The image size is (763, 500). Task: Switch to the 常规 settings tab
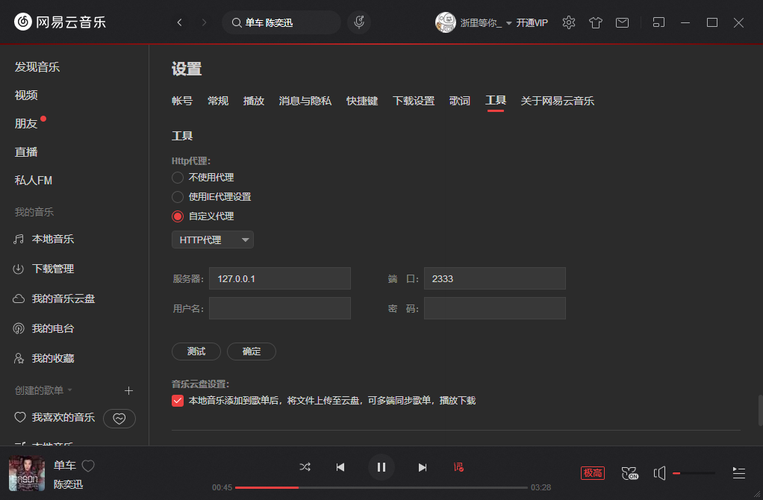pos(218,101)
